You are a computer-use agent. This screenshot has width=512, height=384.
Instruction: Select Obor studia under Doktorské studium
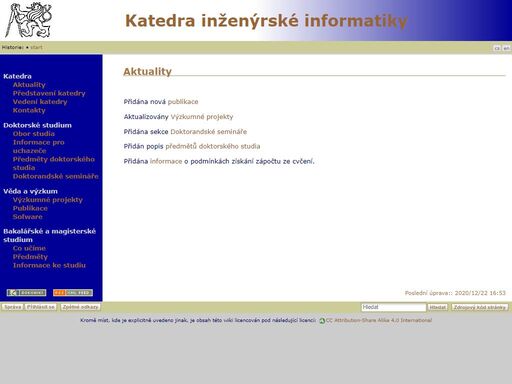point(34,134)
